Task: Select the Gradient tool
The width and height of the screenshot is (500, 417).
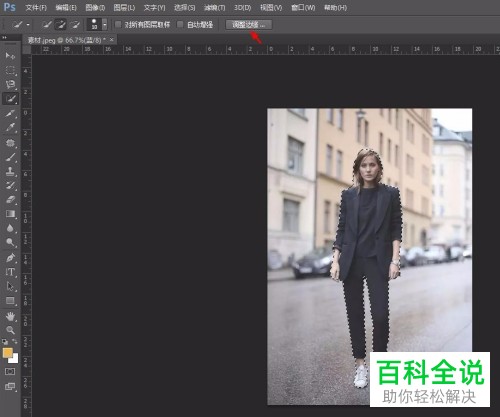Action: tap(10, 214)
